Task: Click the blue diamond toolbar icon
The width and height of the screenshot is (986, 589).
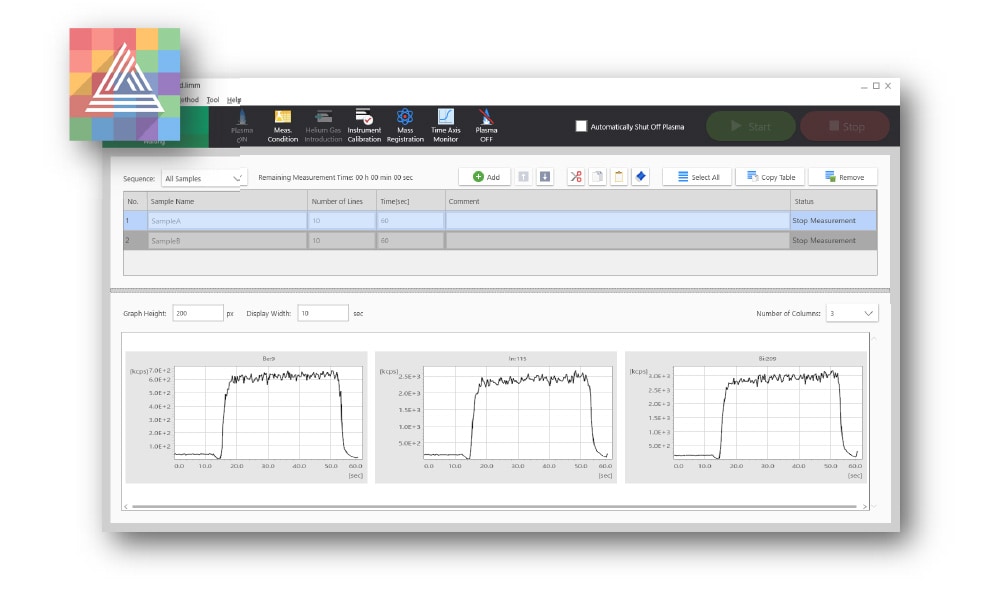Action: tap(641, 176)
